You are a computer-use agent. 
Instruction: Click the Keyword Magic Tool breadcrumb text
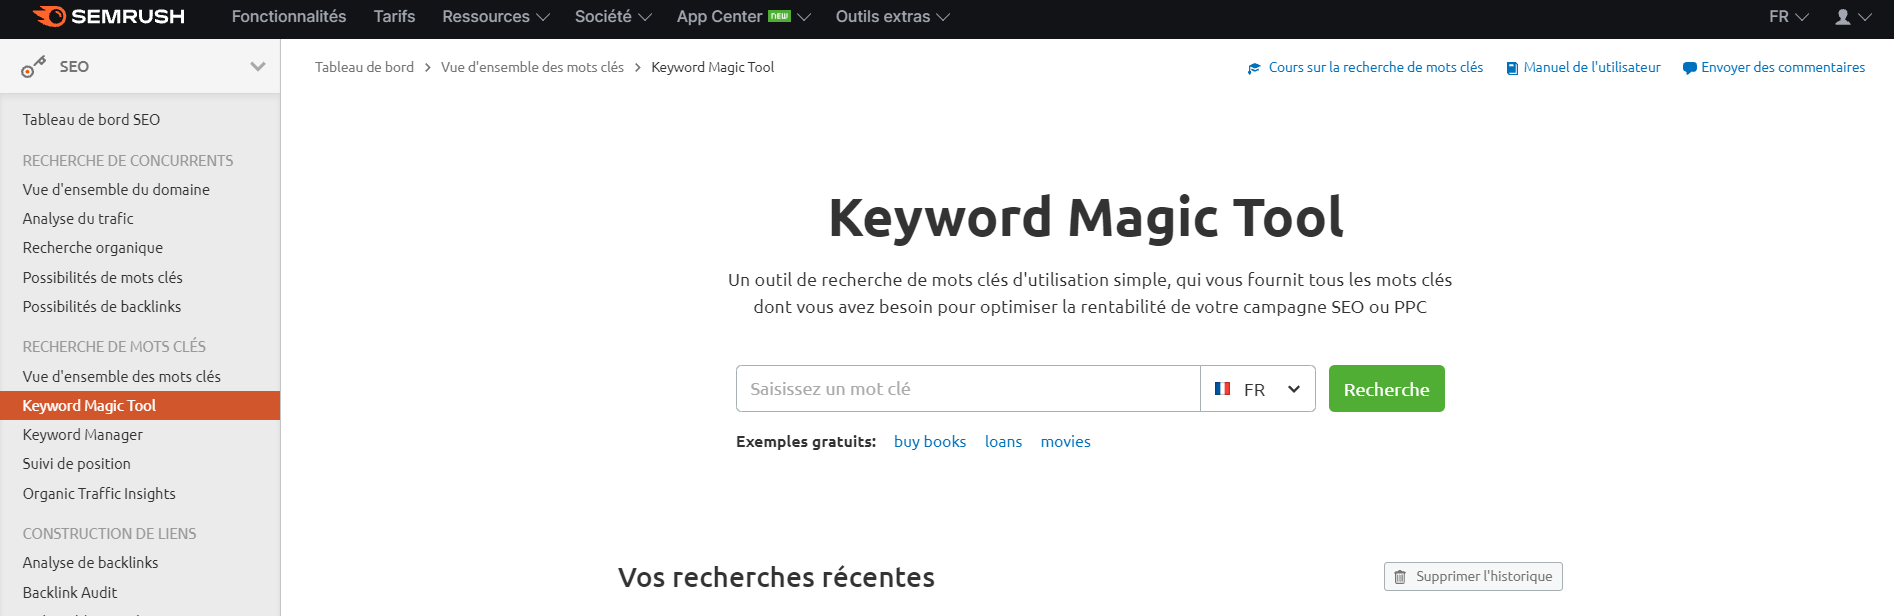pyautogui.click(x=713, y=67)
